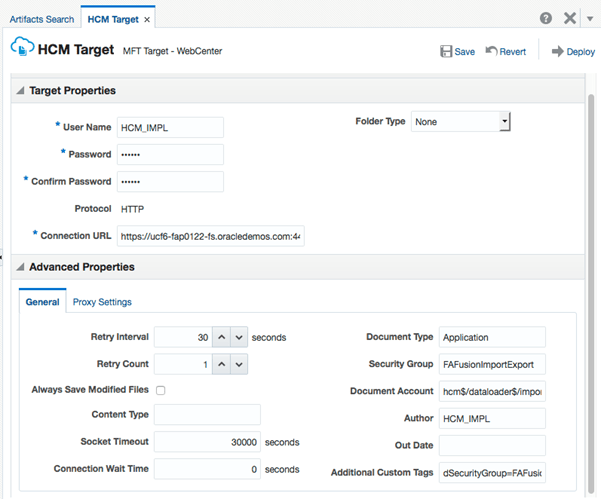Click the Save disk icon
This screenshot has height=499, width=601.
pos(446,52)
